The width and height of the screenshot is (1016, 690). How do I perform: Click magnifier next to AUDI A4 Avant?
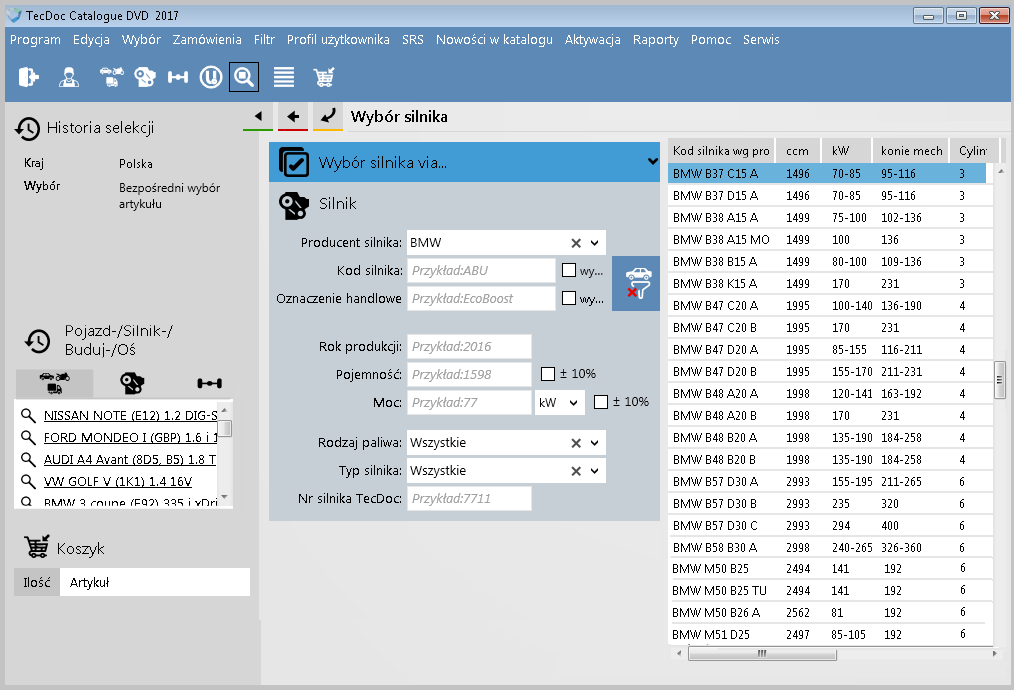(28, 459)
